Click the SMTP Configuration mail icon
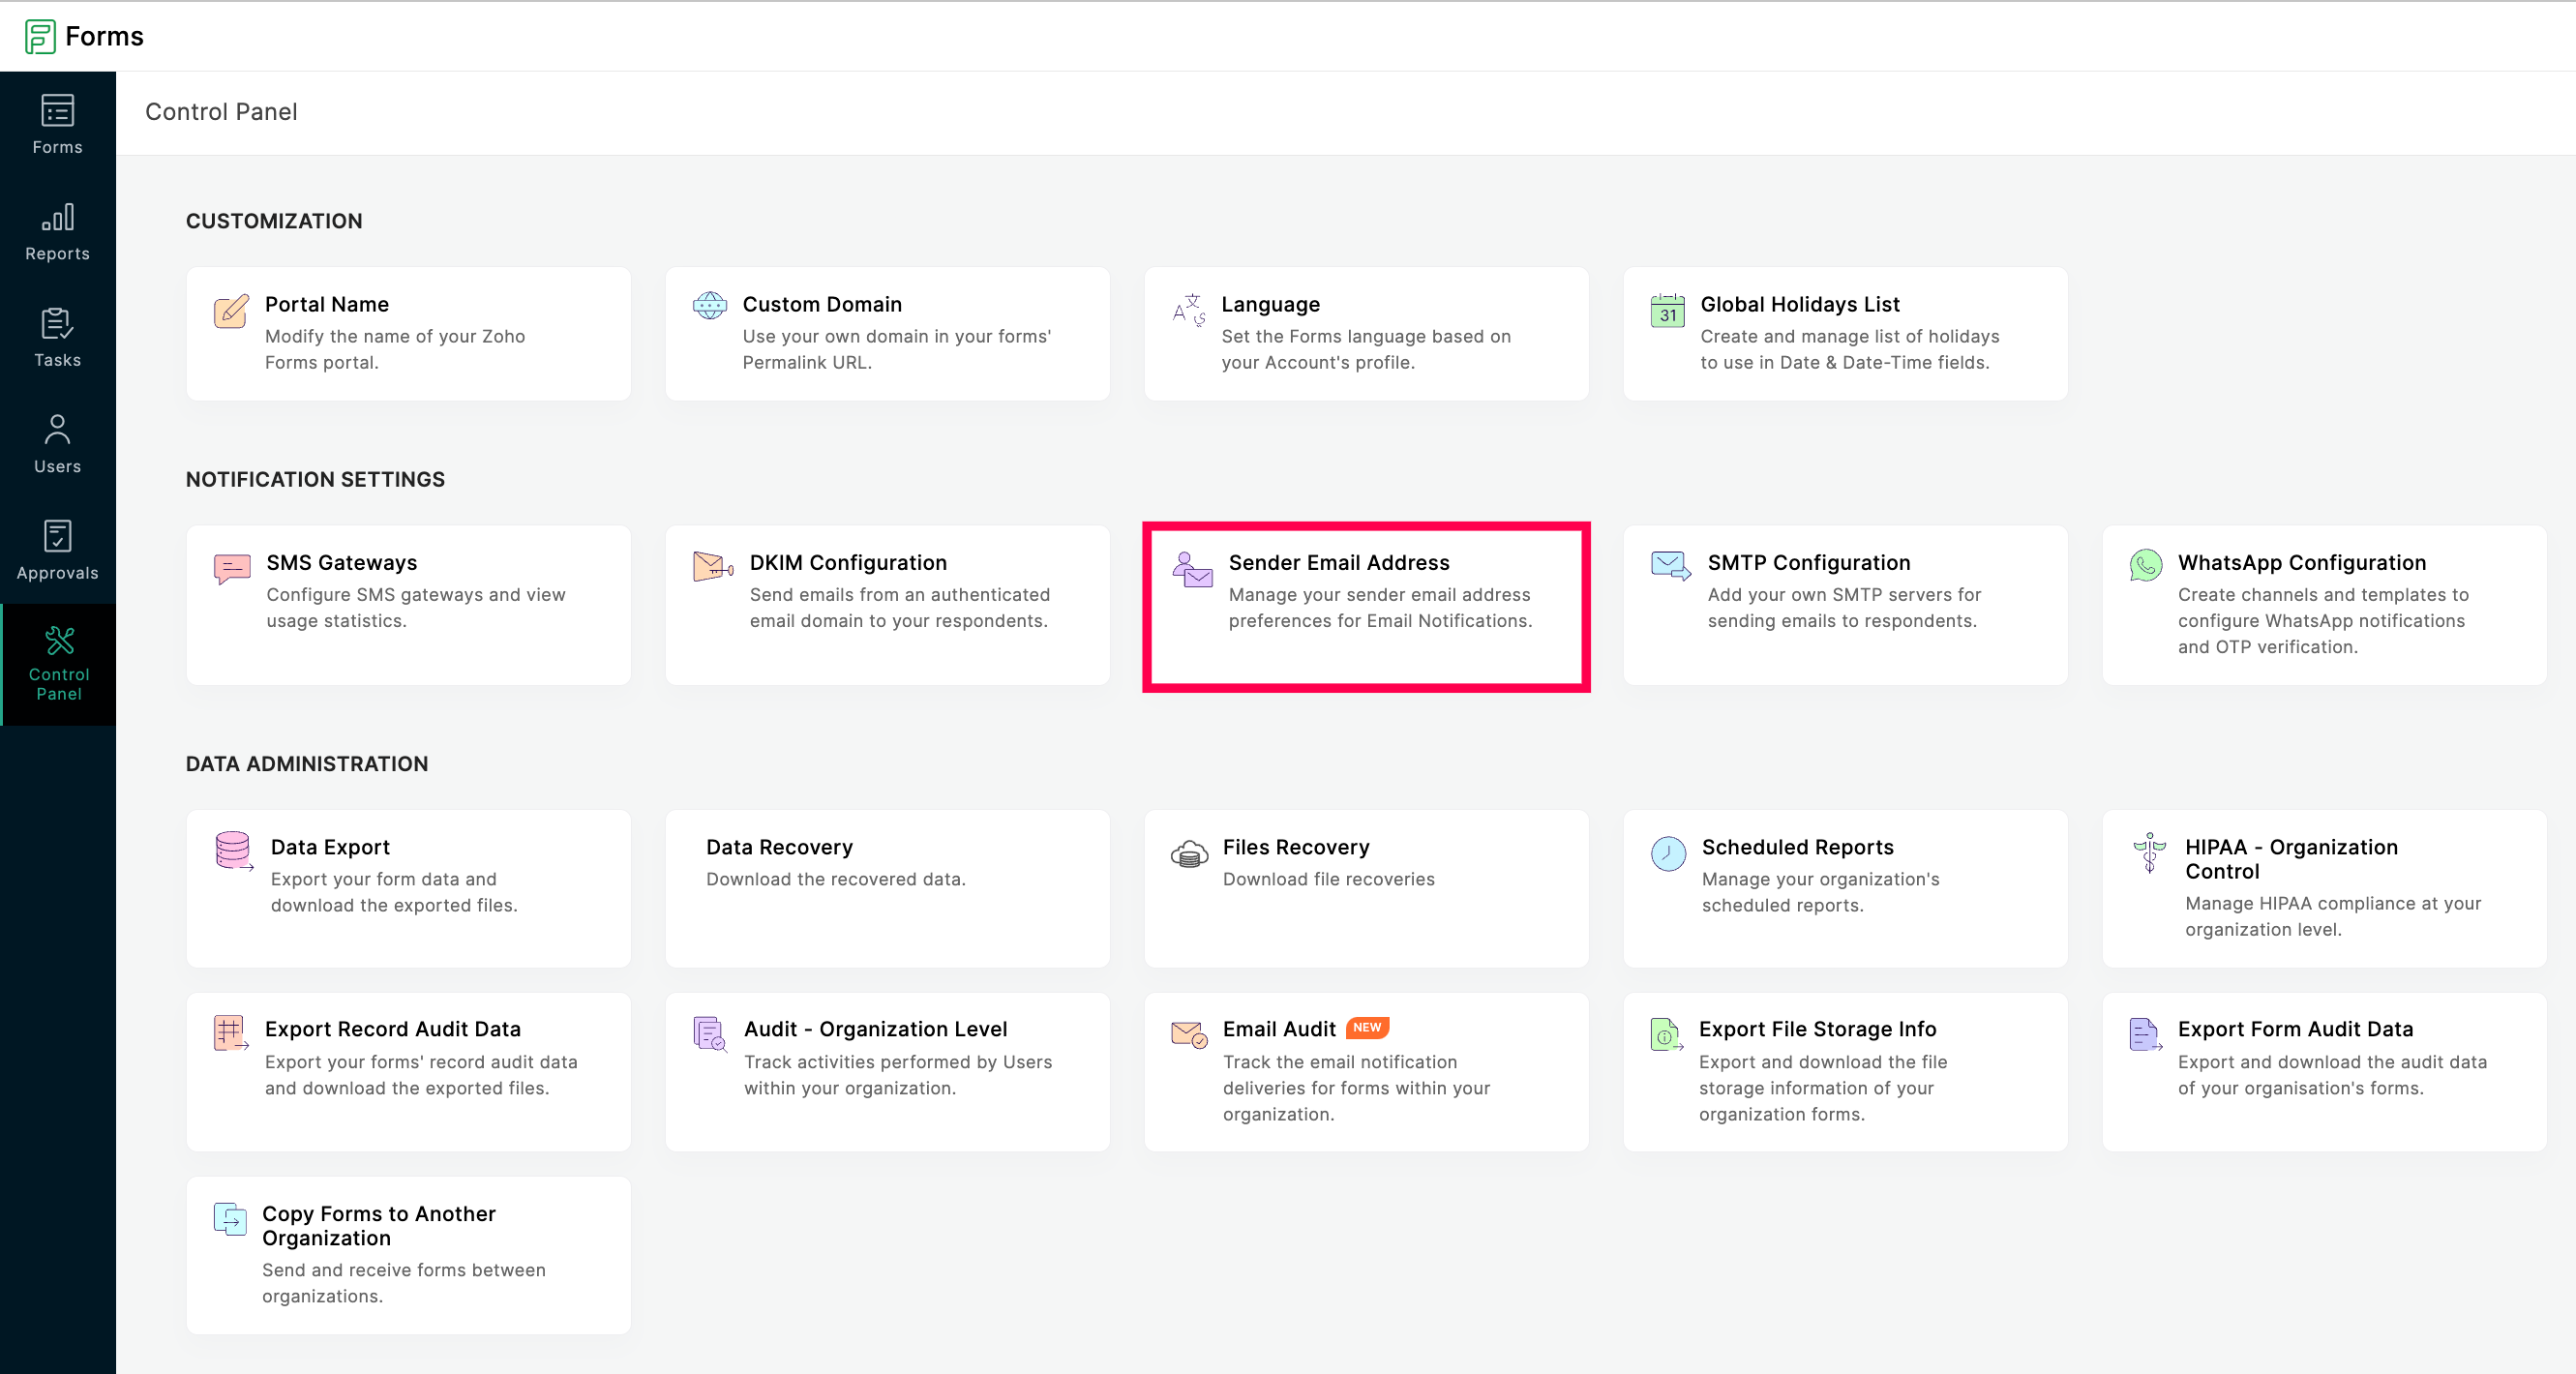 (1671, 565)
